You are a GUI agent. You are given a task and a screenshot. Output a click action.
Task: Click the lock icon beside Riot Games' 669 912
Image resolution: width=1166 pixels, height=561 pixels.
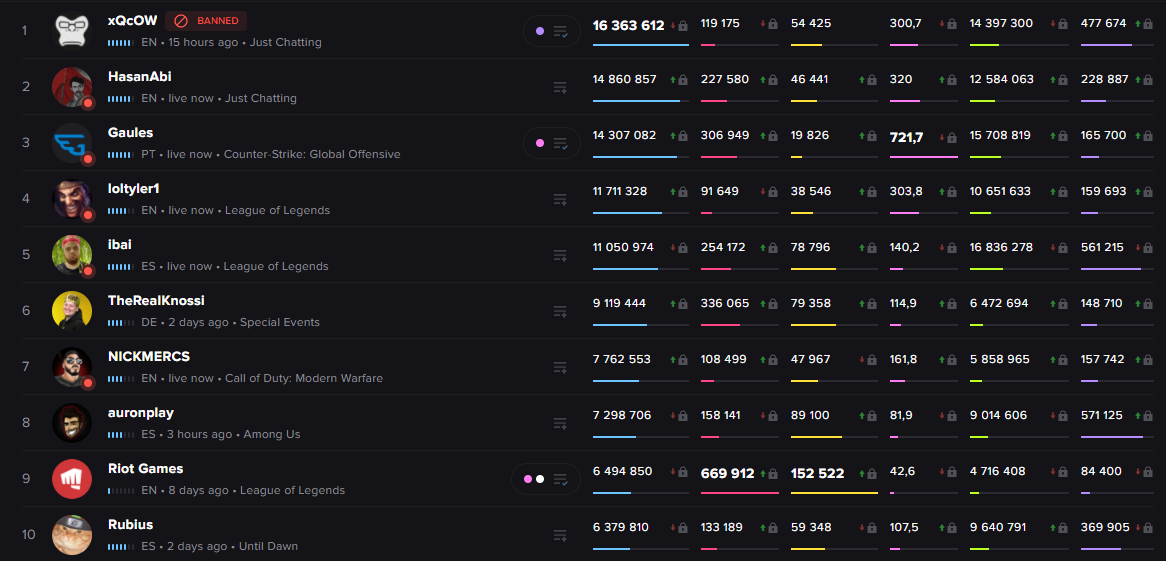pos(773,474)
